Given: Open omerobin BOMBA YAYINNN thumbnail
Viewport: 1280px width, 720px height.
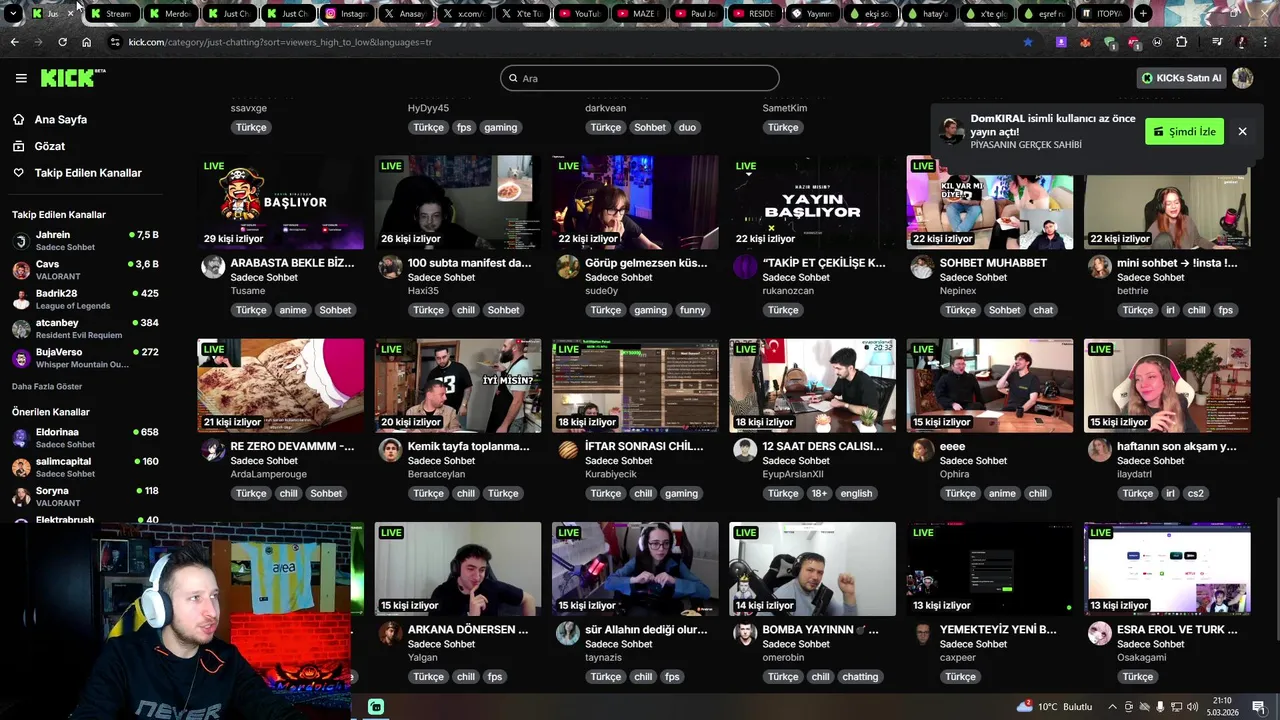Looking at the screenshot, I should [x=813, y=569].
